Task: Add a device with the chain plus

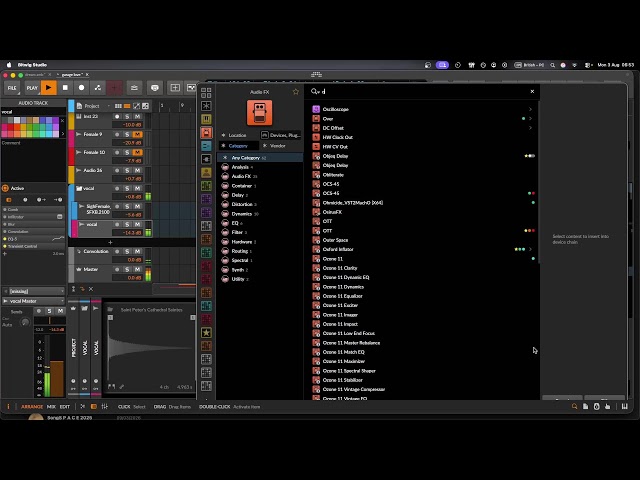Action: point(5,253)
